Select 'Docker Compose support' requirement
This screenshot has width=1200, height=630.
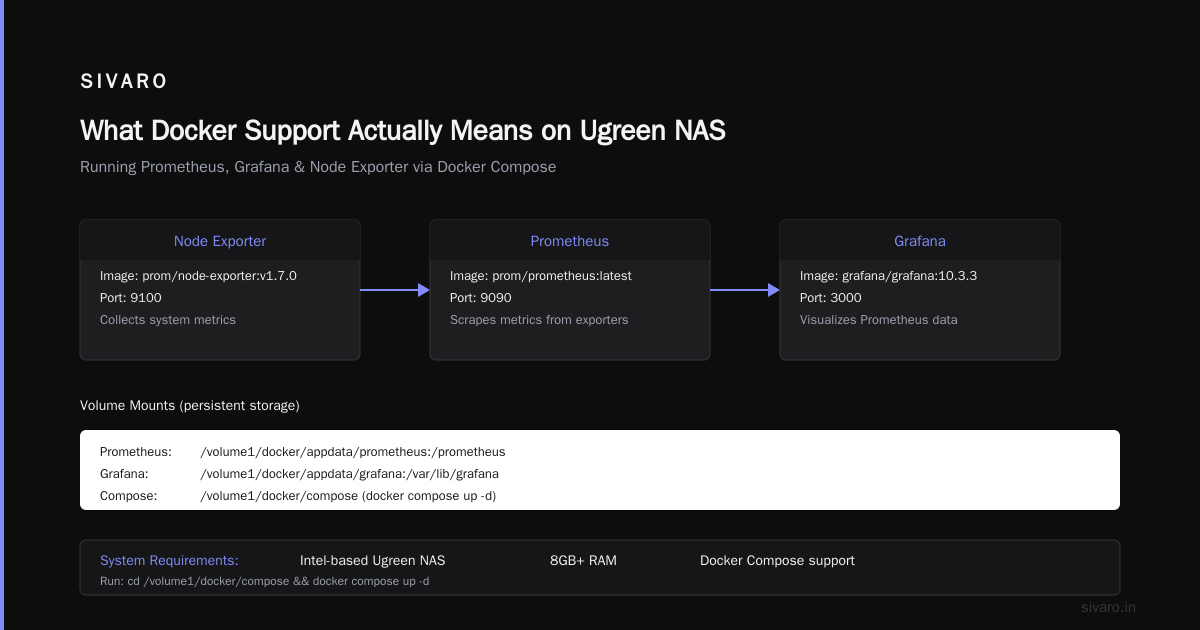(777, 560)
